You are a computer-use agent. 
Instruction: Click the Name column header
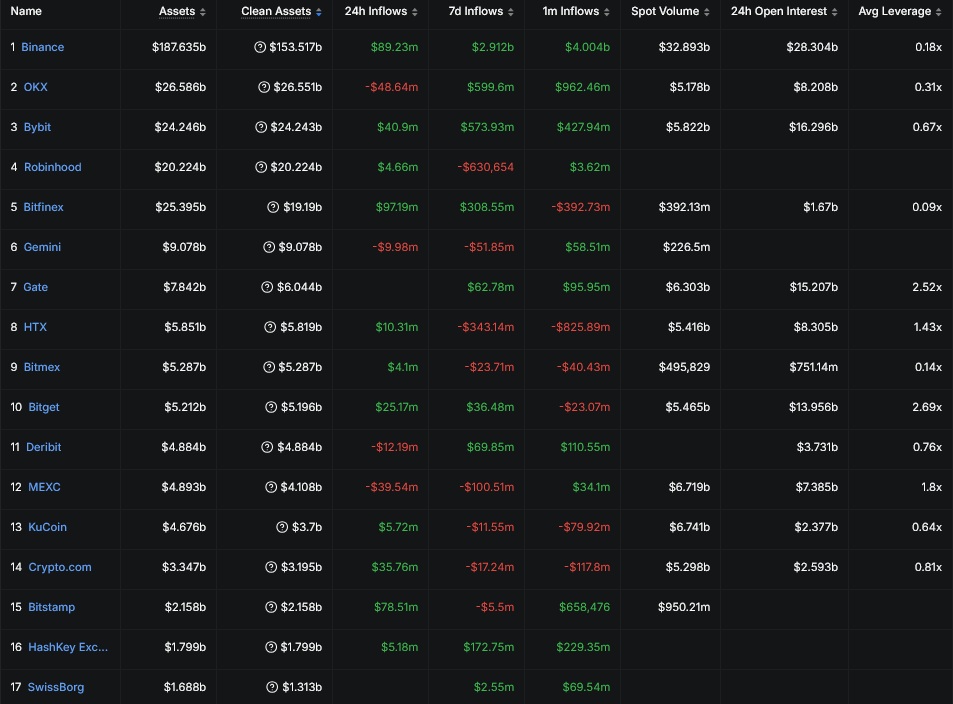point(26,11)
